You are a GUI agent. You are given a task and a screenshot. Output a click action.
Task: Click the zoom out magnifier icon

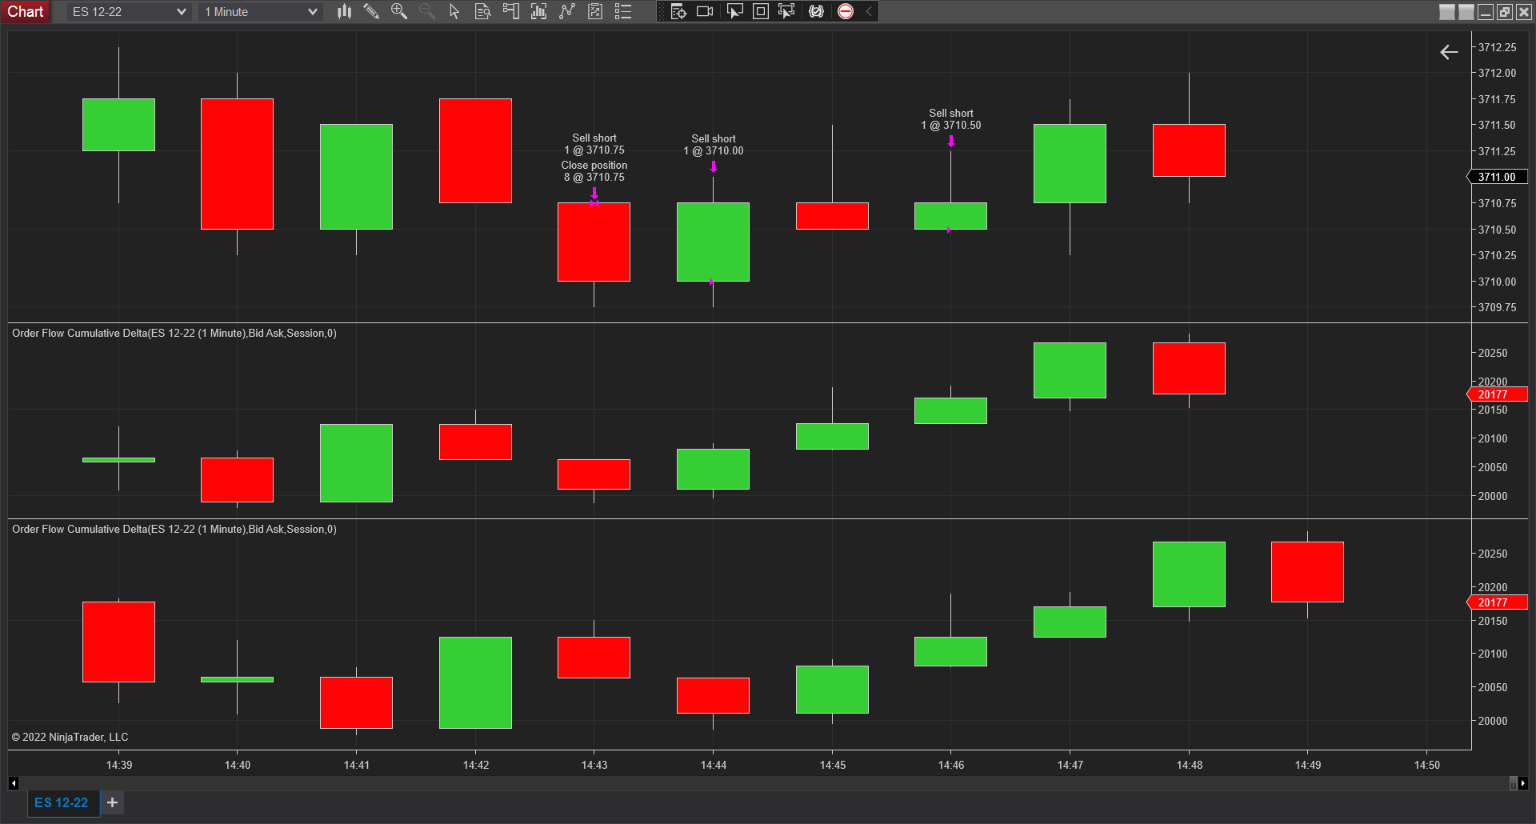[427, 11]
